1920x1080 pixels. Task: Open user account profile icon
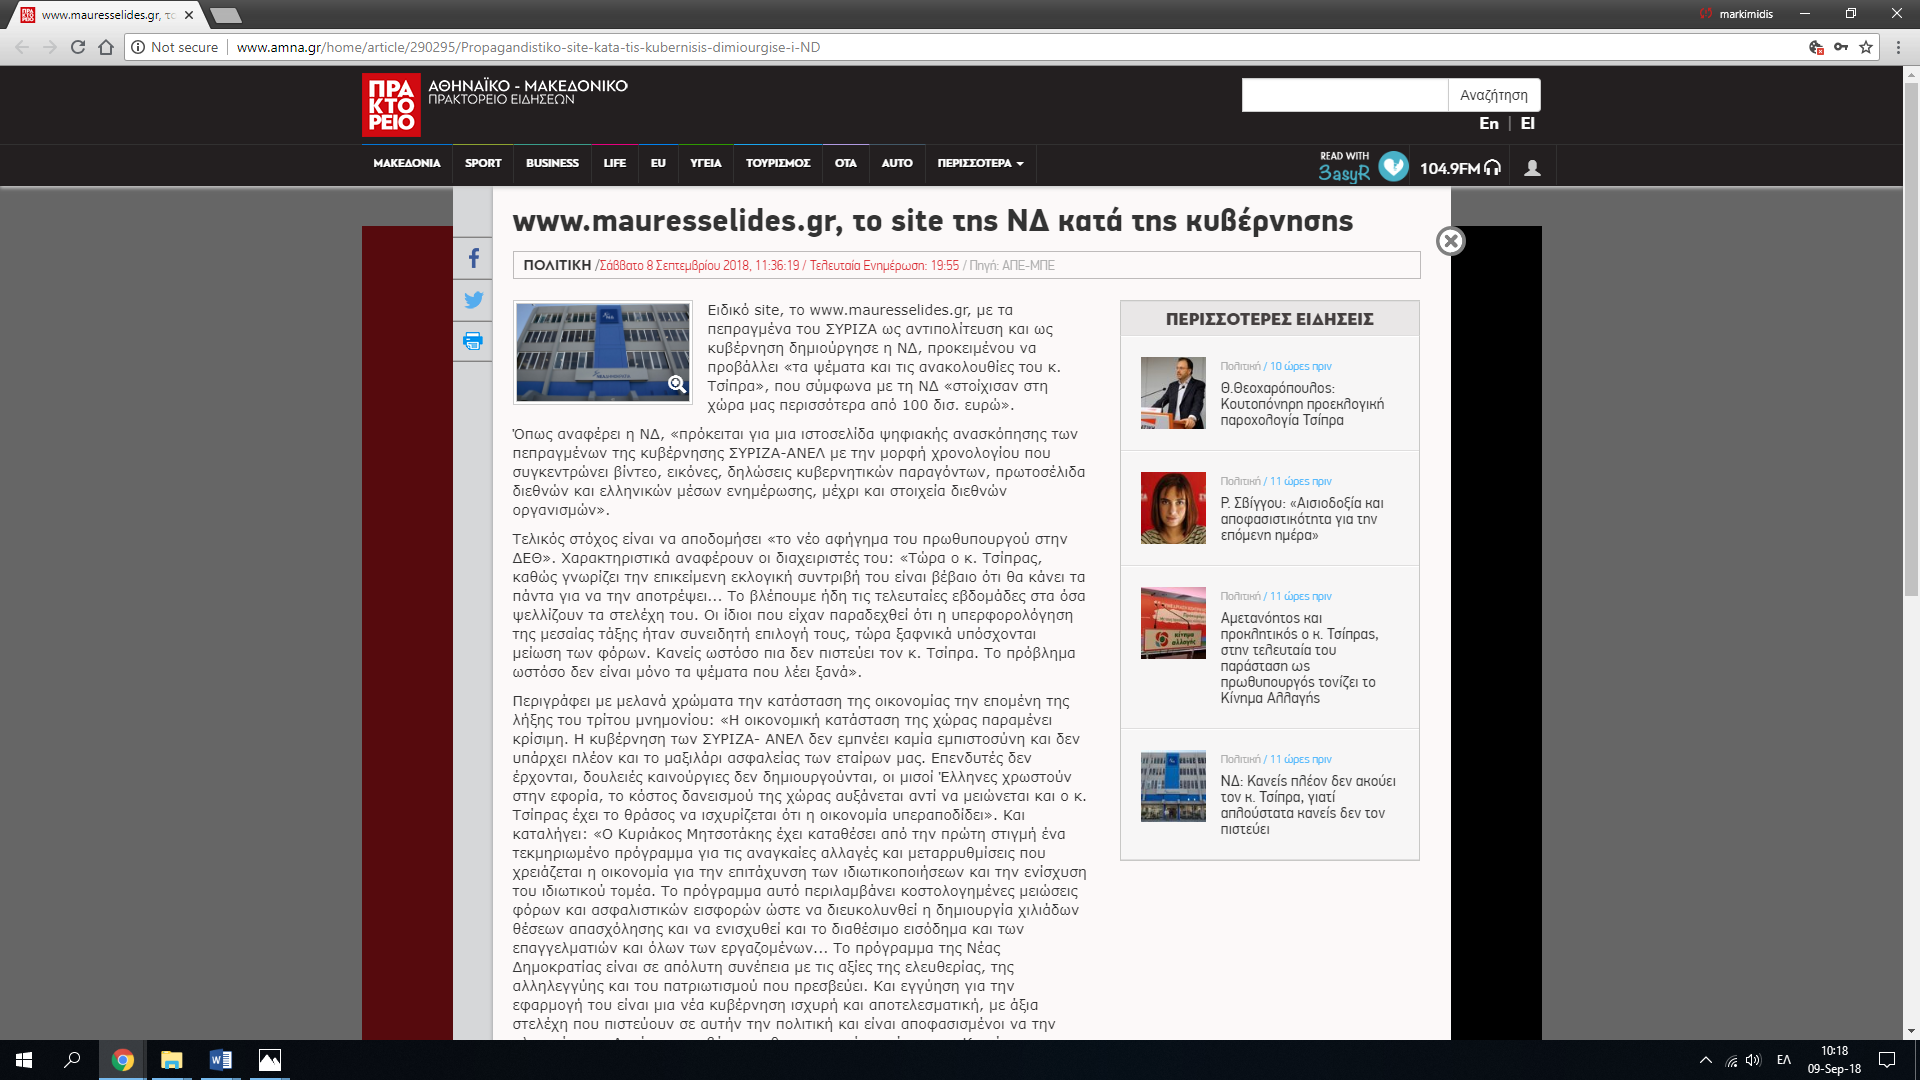(x=1532, y=168)
